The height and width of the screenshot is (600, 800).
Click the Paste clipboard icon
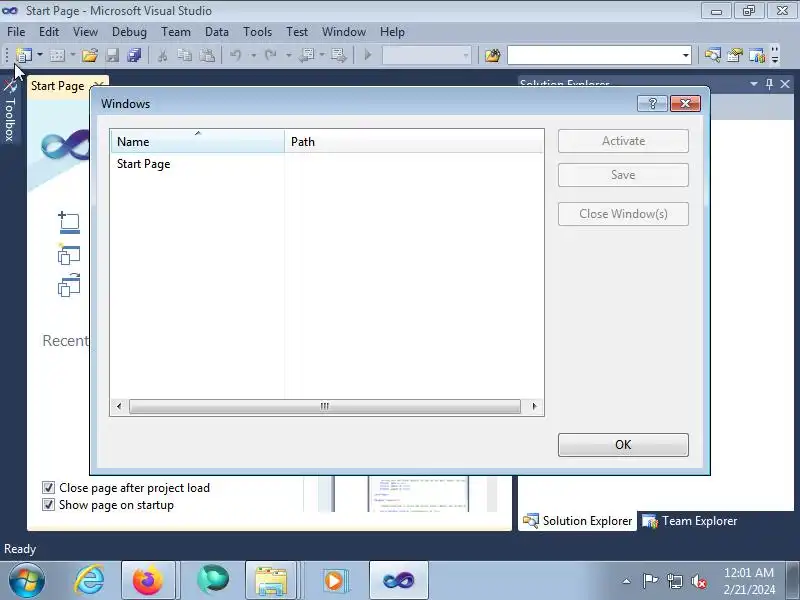[207, 55]
